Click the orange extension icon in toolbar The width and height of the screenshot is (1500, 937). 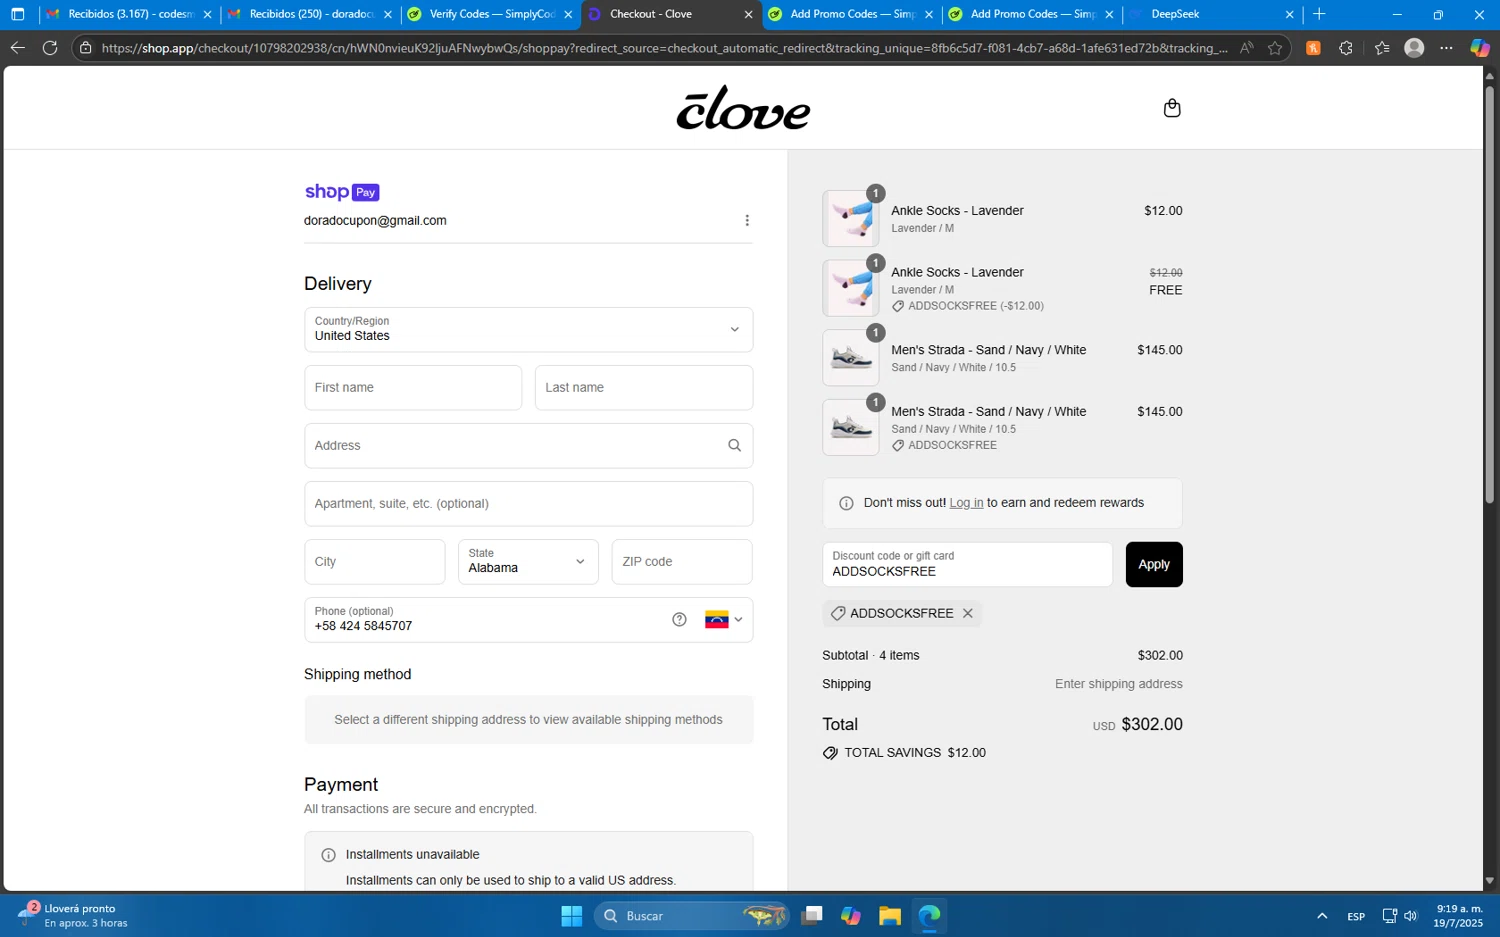1313,48
